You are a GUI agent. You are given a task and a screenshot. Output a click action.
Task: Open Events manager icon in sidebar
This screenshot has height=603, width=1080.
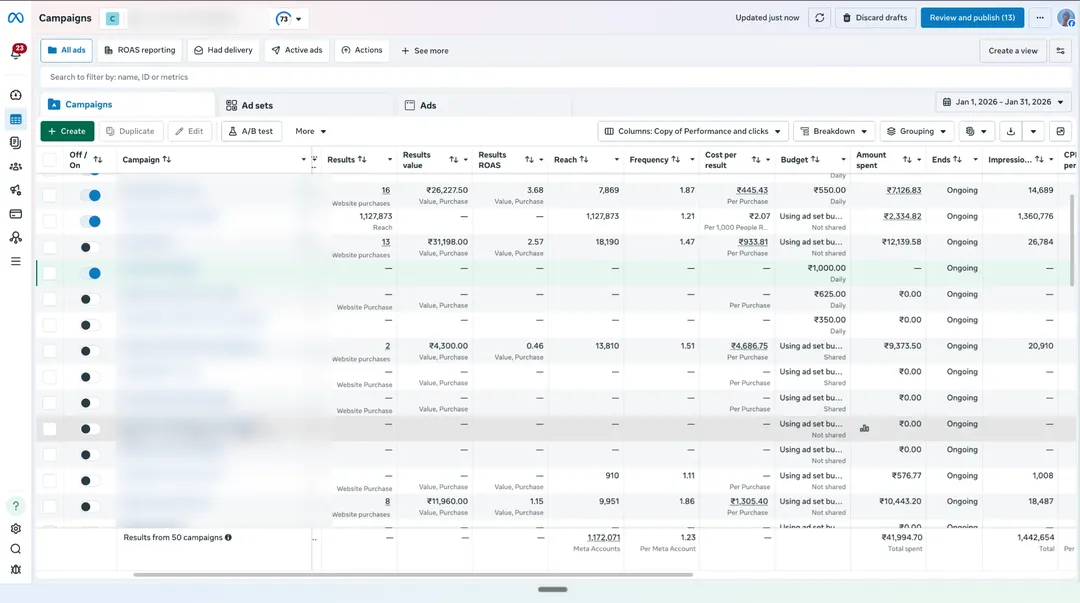point(16,238)
